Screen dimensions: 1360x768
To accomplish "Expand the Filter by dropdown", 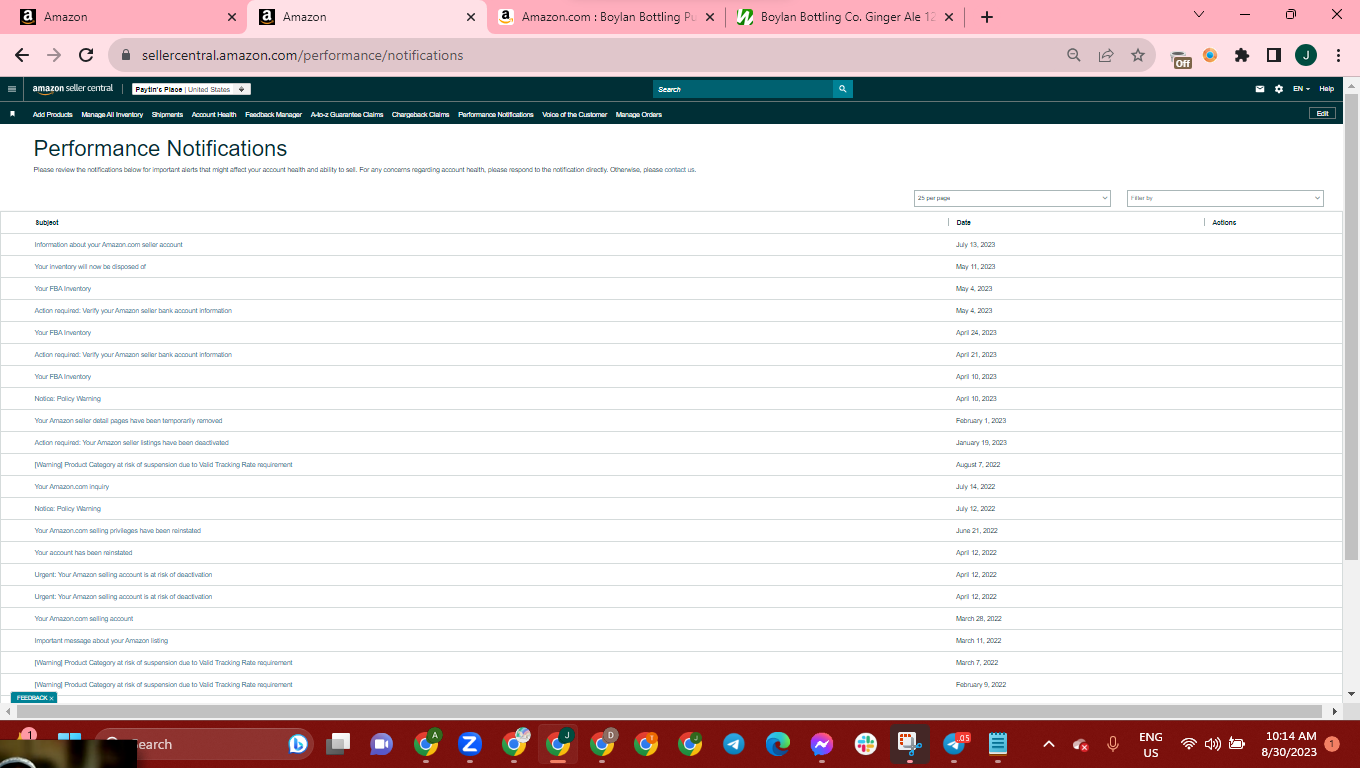I will pyautogui.click(x=1225, y=198).
